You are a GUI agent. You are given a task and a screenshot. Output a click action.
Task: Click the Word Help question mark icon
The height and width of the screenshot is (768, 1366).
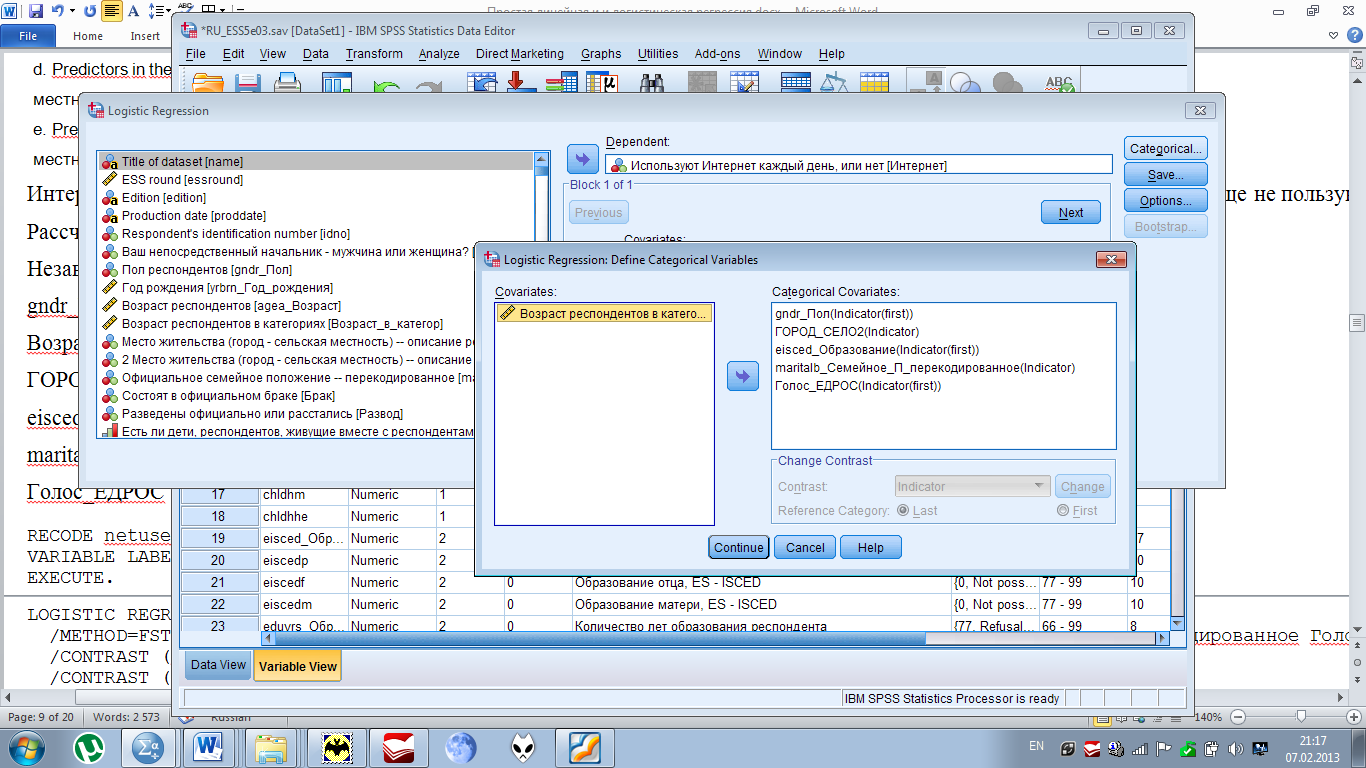tap(1353, 35)
